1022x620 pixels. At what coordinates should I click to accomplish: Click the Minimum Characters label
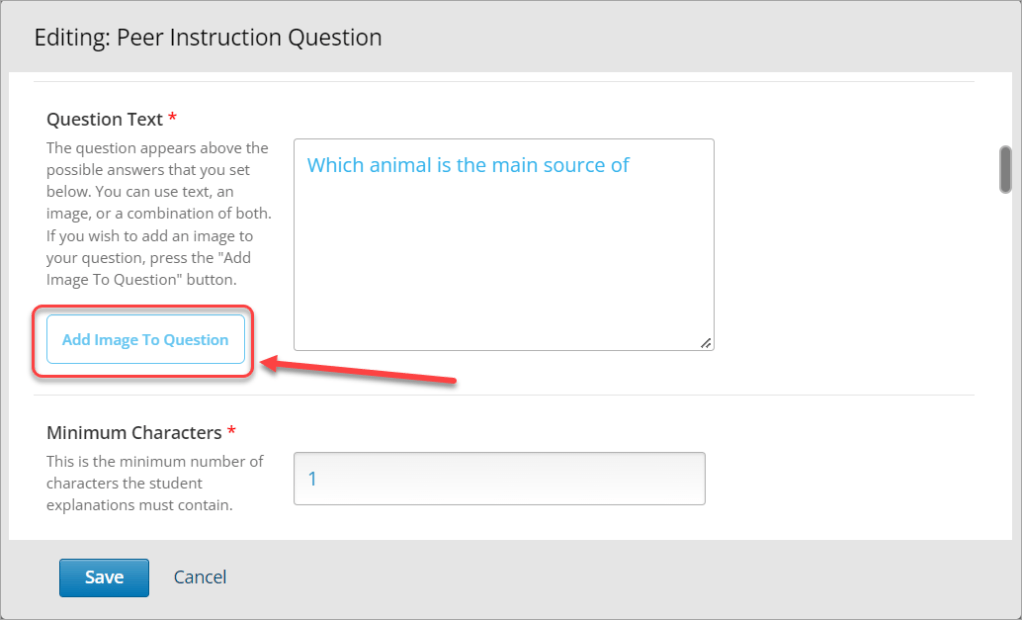pos(134,433)
